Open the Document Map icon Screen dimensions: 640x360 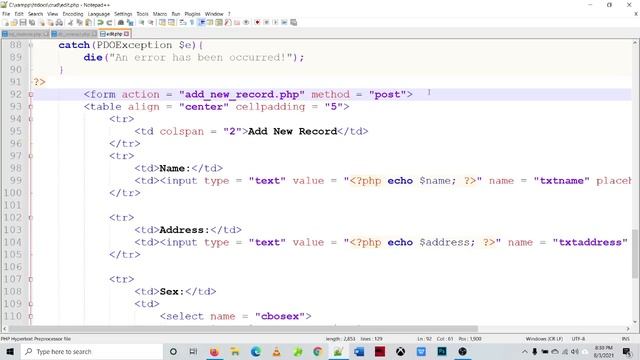click(219, 22)
